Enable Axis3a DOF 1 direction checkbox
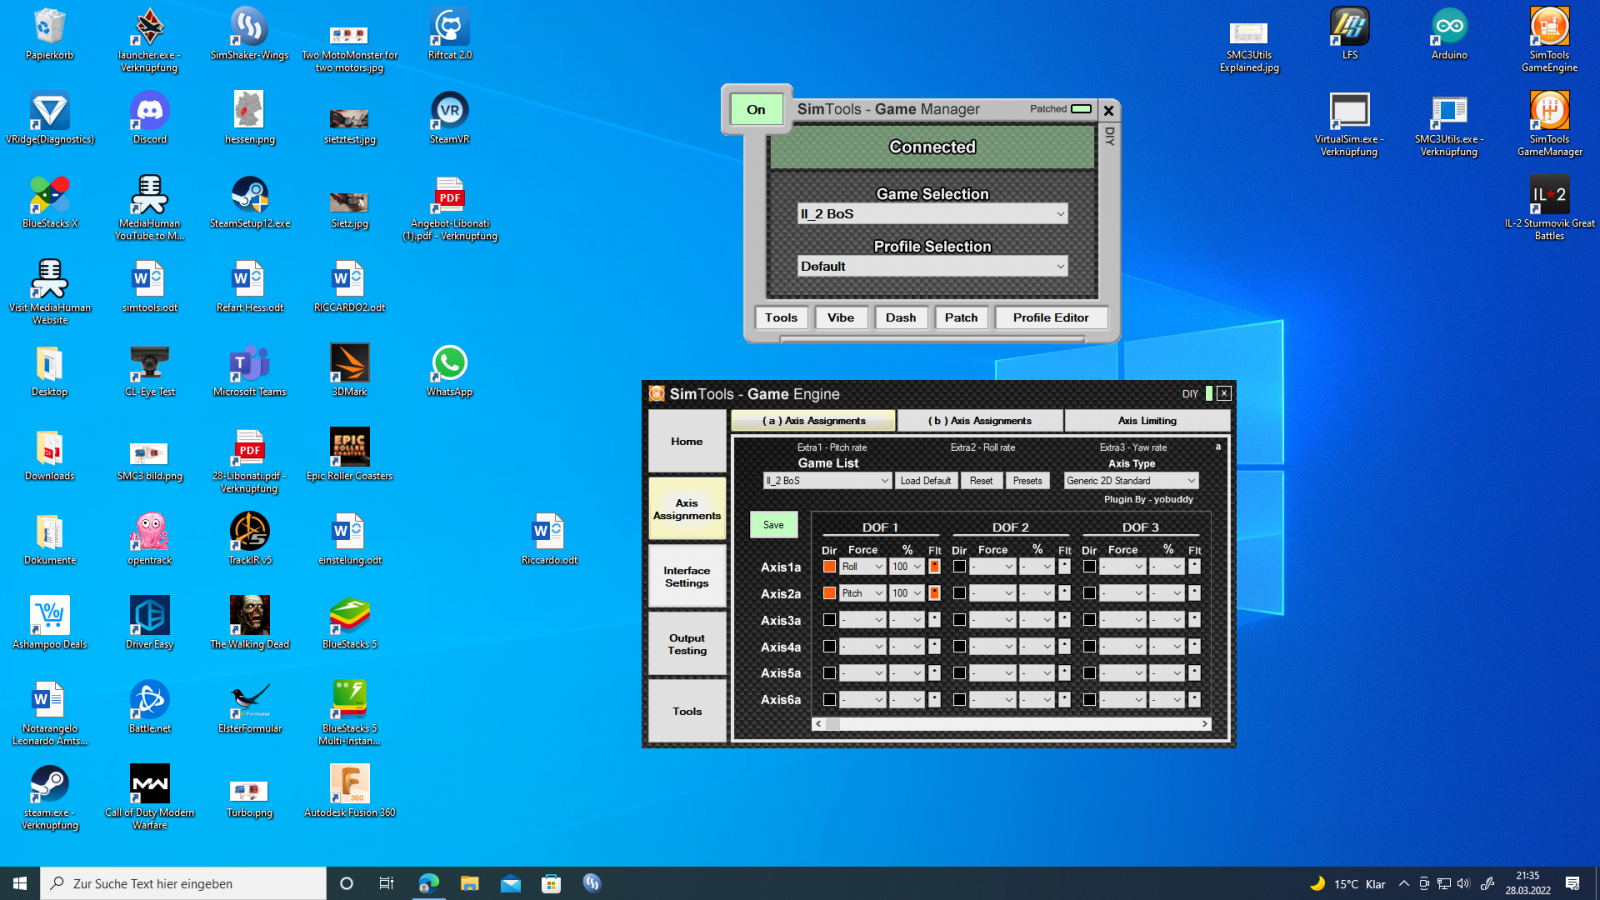Screen dimensions: 1600x900 829,620
